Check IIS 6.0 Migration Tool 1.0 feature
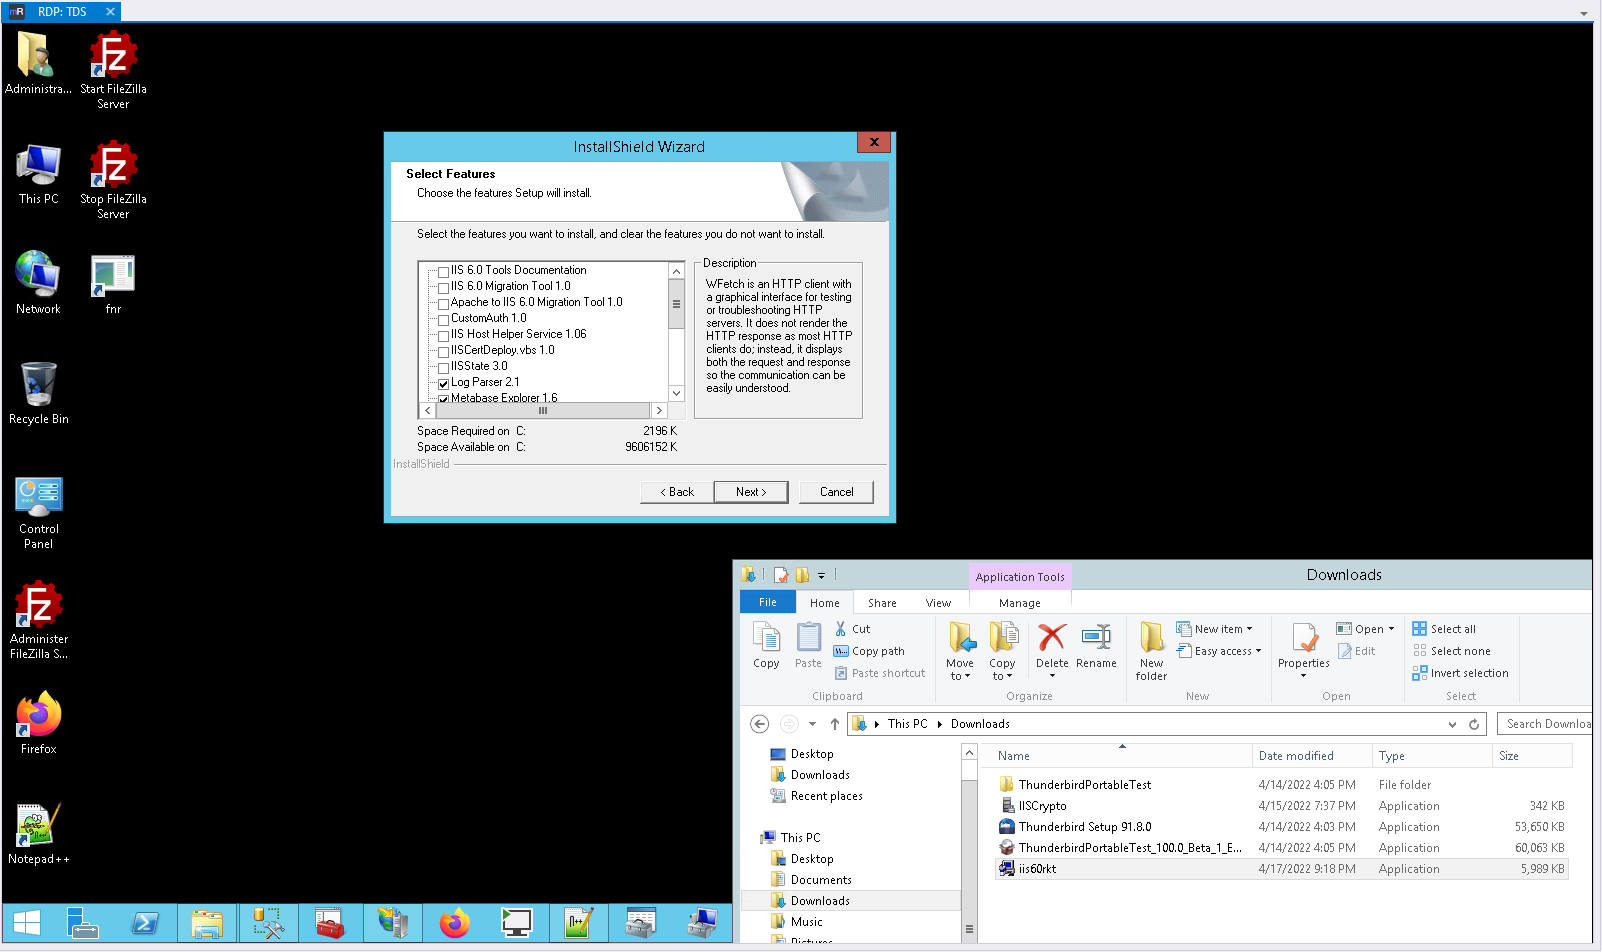This screenshot has height=952, width=1602. click(444, 288)
